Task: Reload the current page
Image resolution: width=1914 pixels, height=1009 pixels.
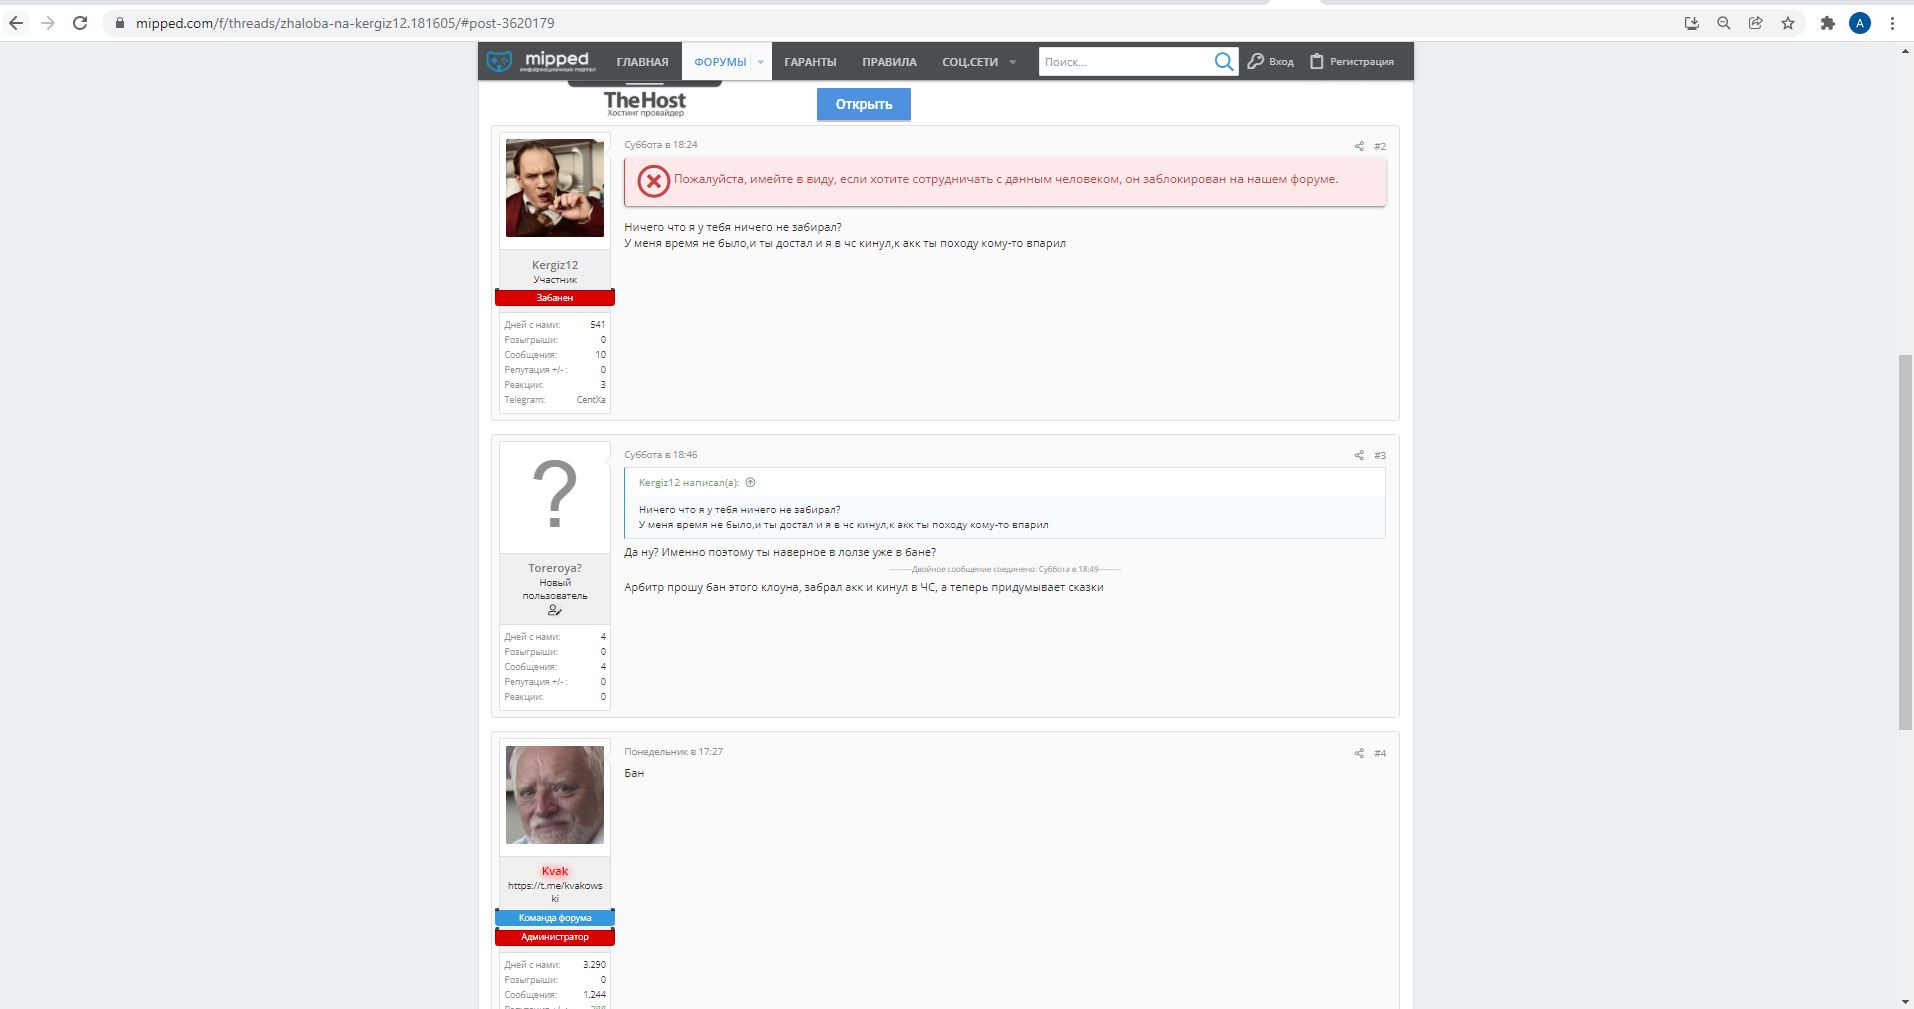Action: click(80, 23)
